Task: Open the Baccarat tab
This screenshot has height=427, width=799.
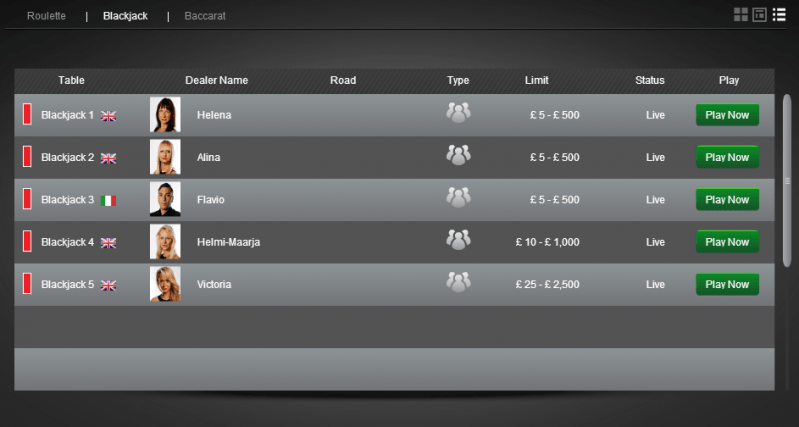Action: tap(205, 16)
